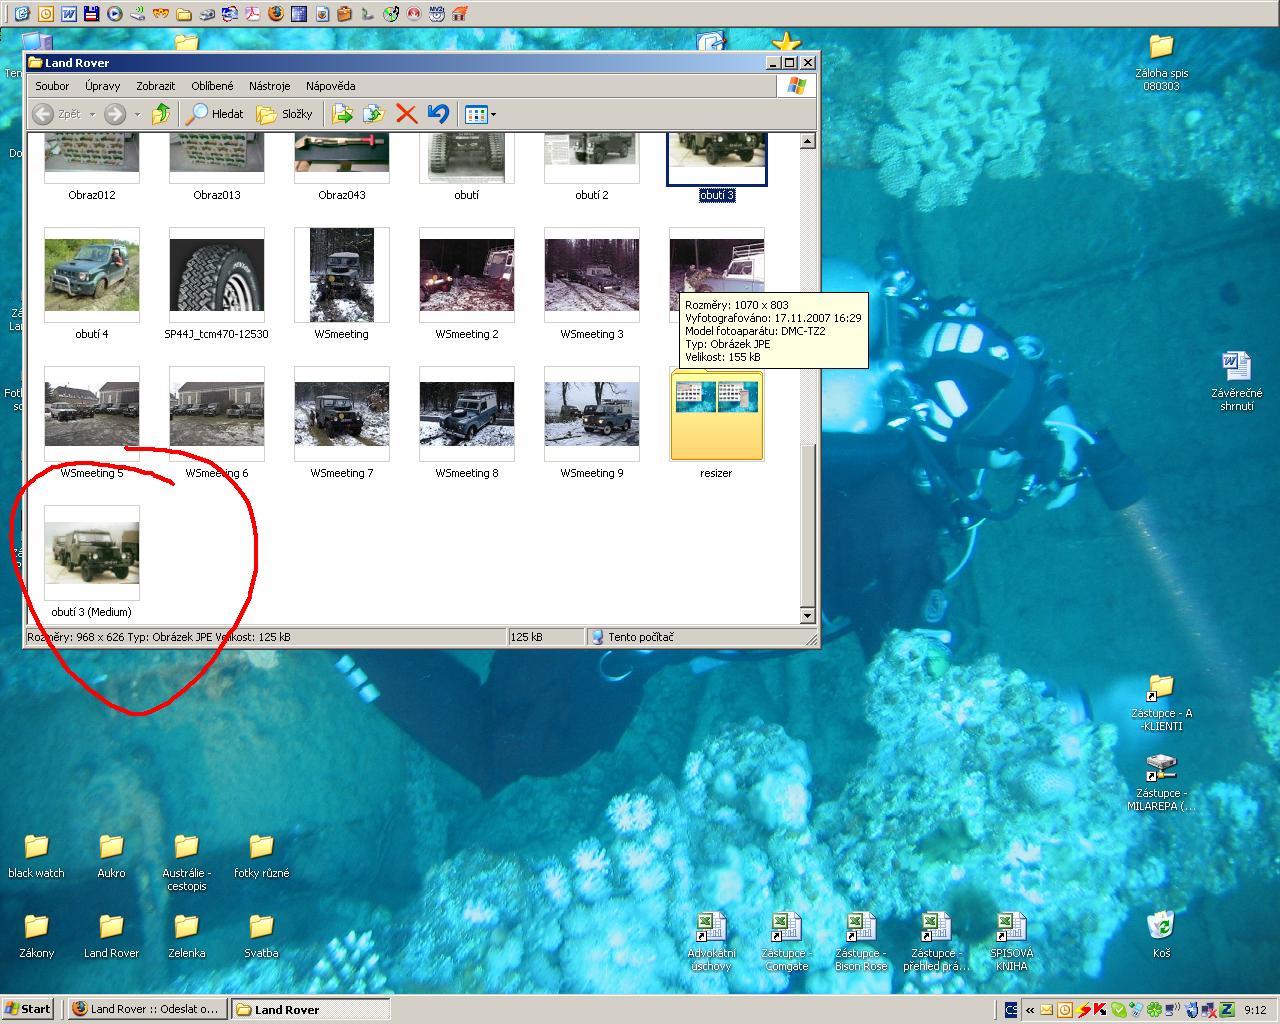Click the Hledat search button

click(x=216, y=114)
